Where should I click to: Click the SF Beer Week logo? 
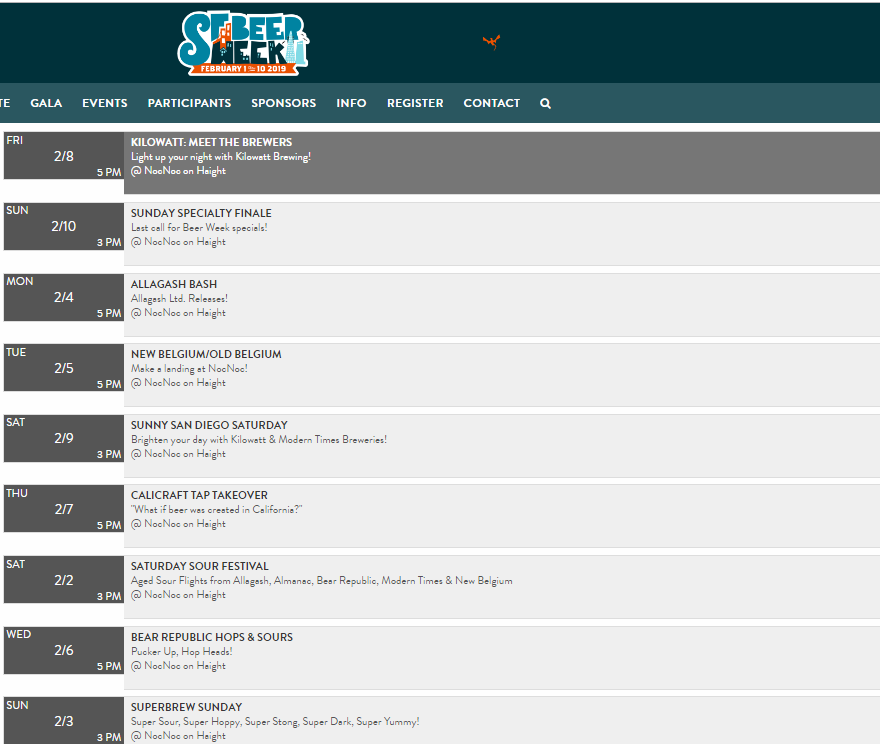tap(243, 42)
